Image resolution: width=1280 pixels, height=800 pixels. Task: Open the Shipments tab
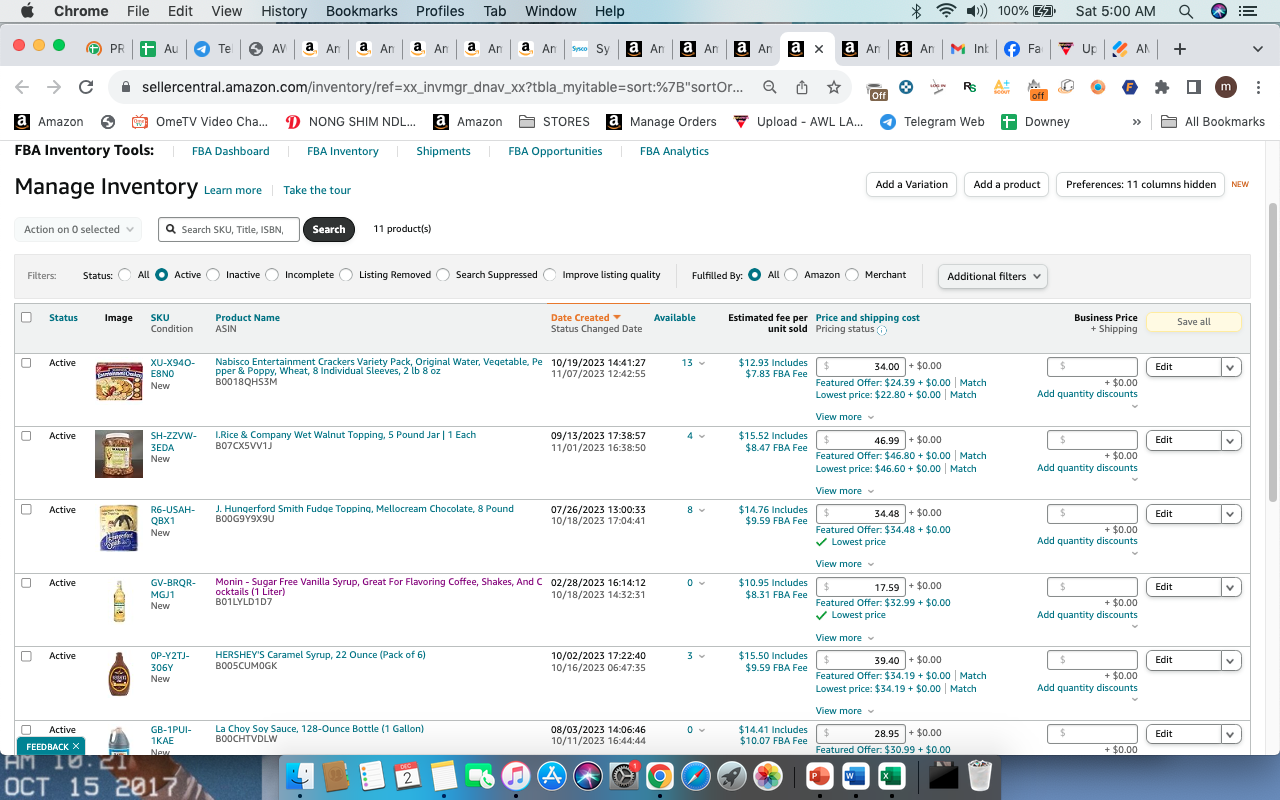point(443,152)
